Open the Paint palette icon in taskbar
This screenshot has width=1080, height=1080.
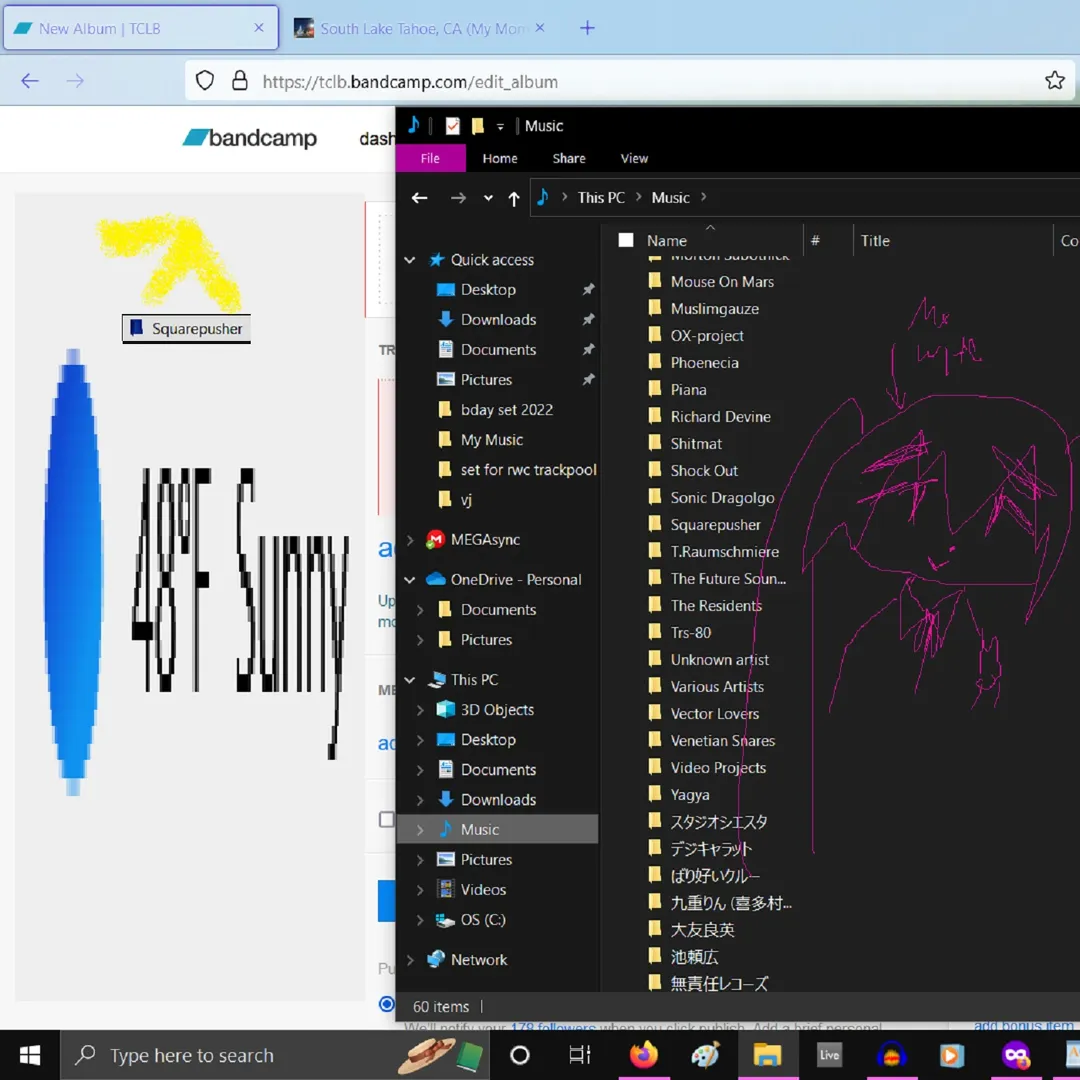pos(705,1055)
